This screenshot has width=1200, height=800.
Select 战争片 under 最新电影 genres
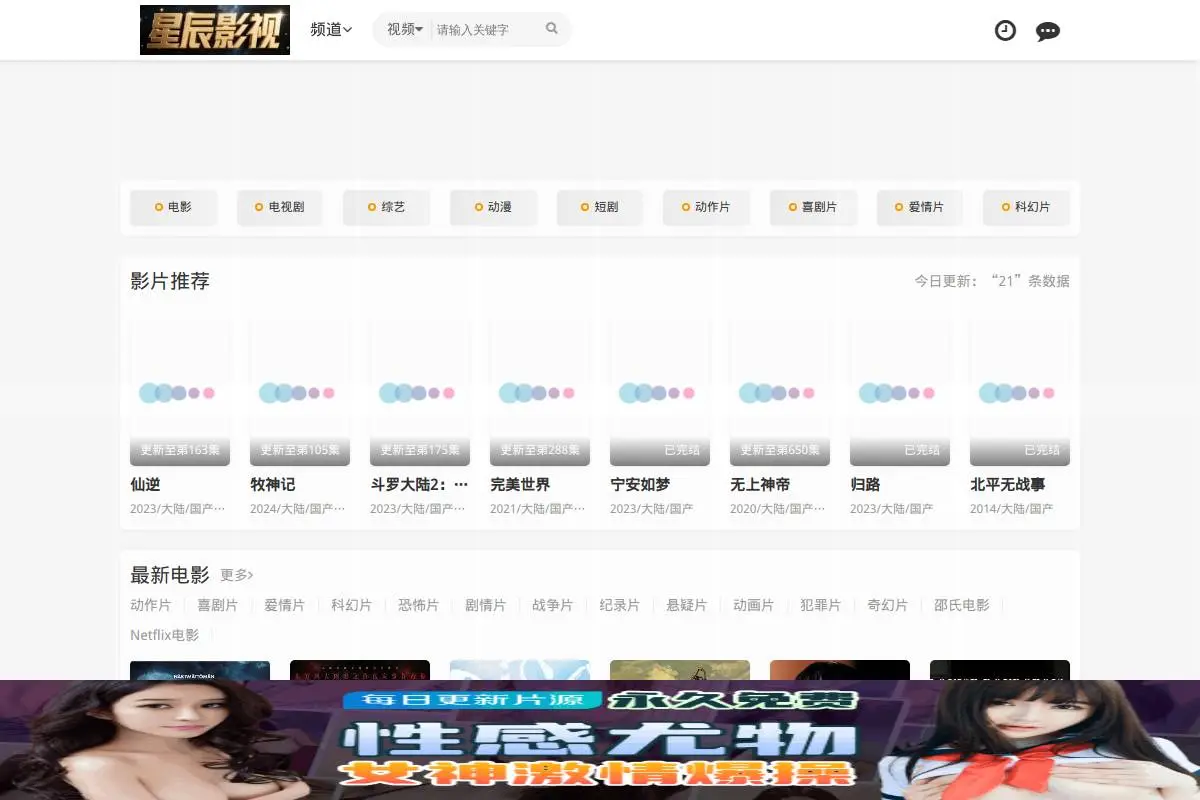pos(552,605)
